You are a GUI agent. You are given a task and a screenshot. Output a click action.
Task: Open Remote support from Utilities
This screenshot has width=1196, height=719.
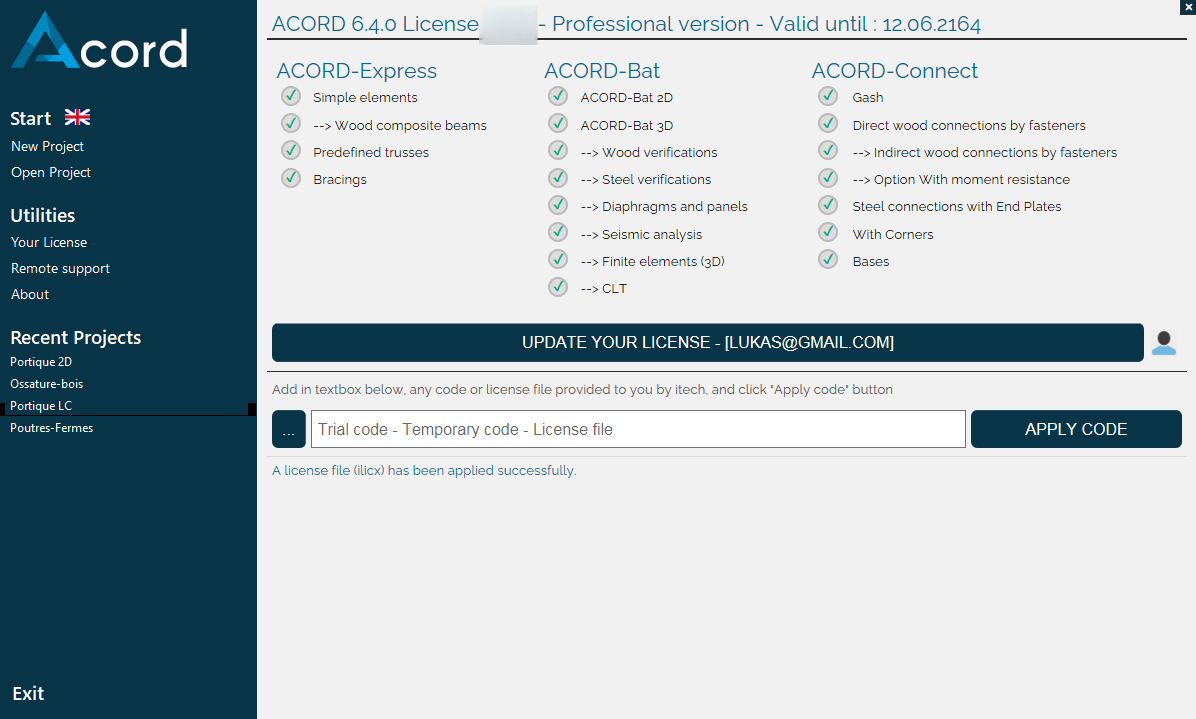pyautogui.click(x=60, y=268)
